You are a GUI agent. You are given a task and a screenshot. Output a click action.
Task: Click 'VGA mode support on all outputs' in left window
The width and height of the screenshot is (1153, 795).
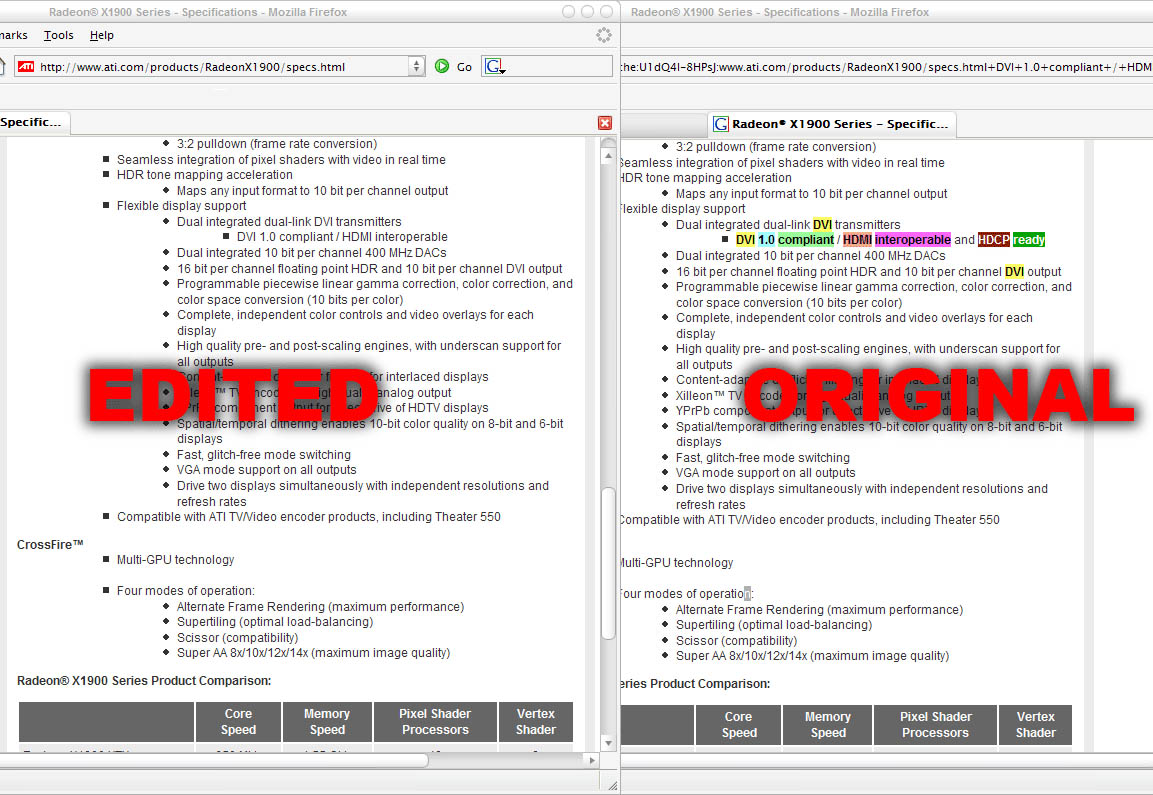point(266,470)
